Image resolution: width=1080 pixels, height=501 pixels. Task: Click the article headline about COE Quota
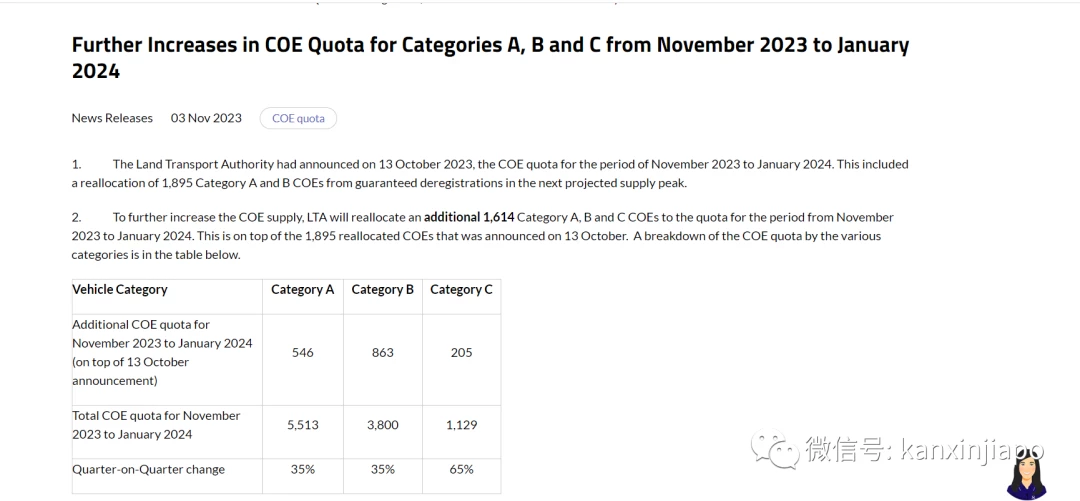[490, 57]
